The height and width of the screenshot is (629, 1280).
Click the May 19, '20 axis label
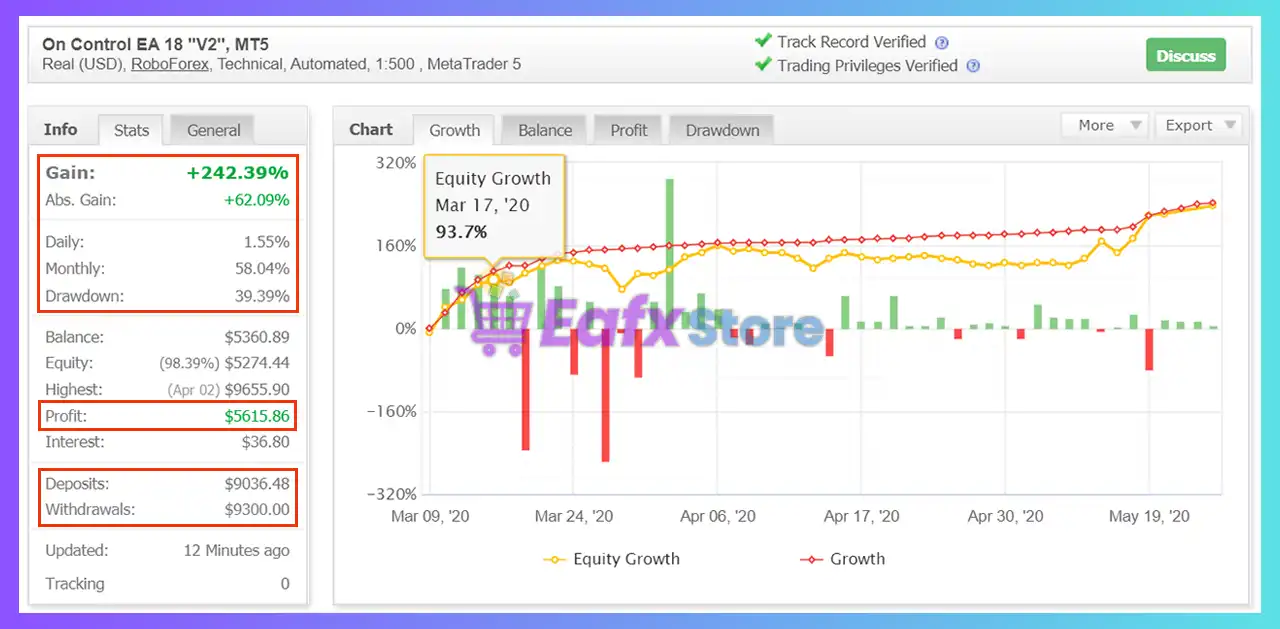click(1150, 516)
